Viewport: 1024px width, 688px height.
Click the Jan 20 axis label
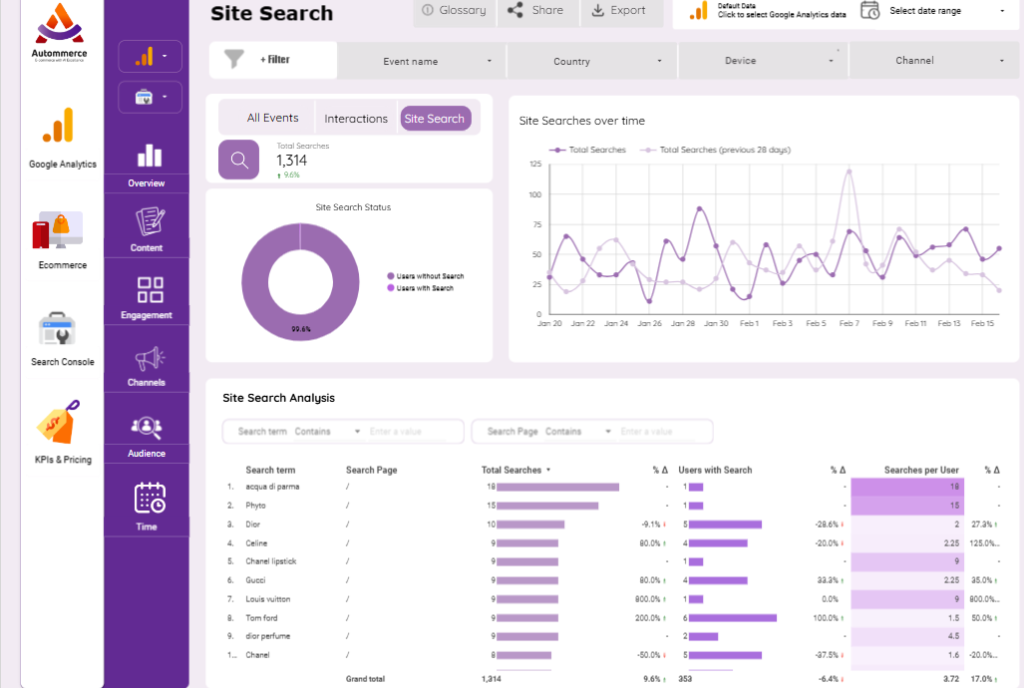pyautogui.click(x=549, y=323)
